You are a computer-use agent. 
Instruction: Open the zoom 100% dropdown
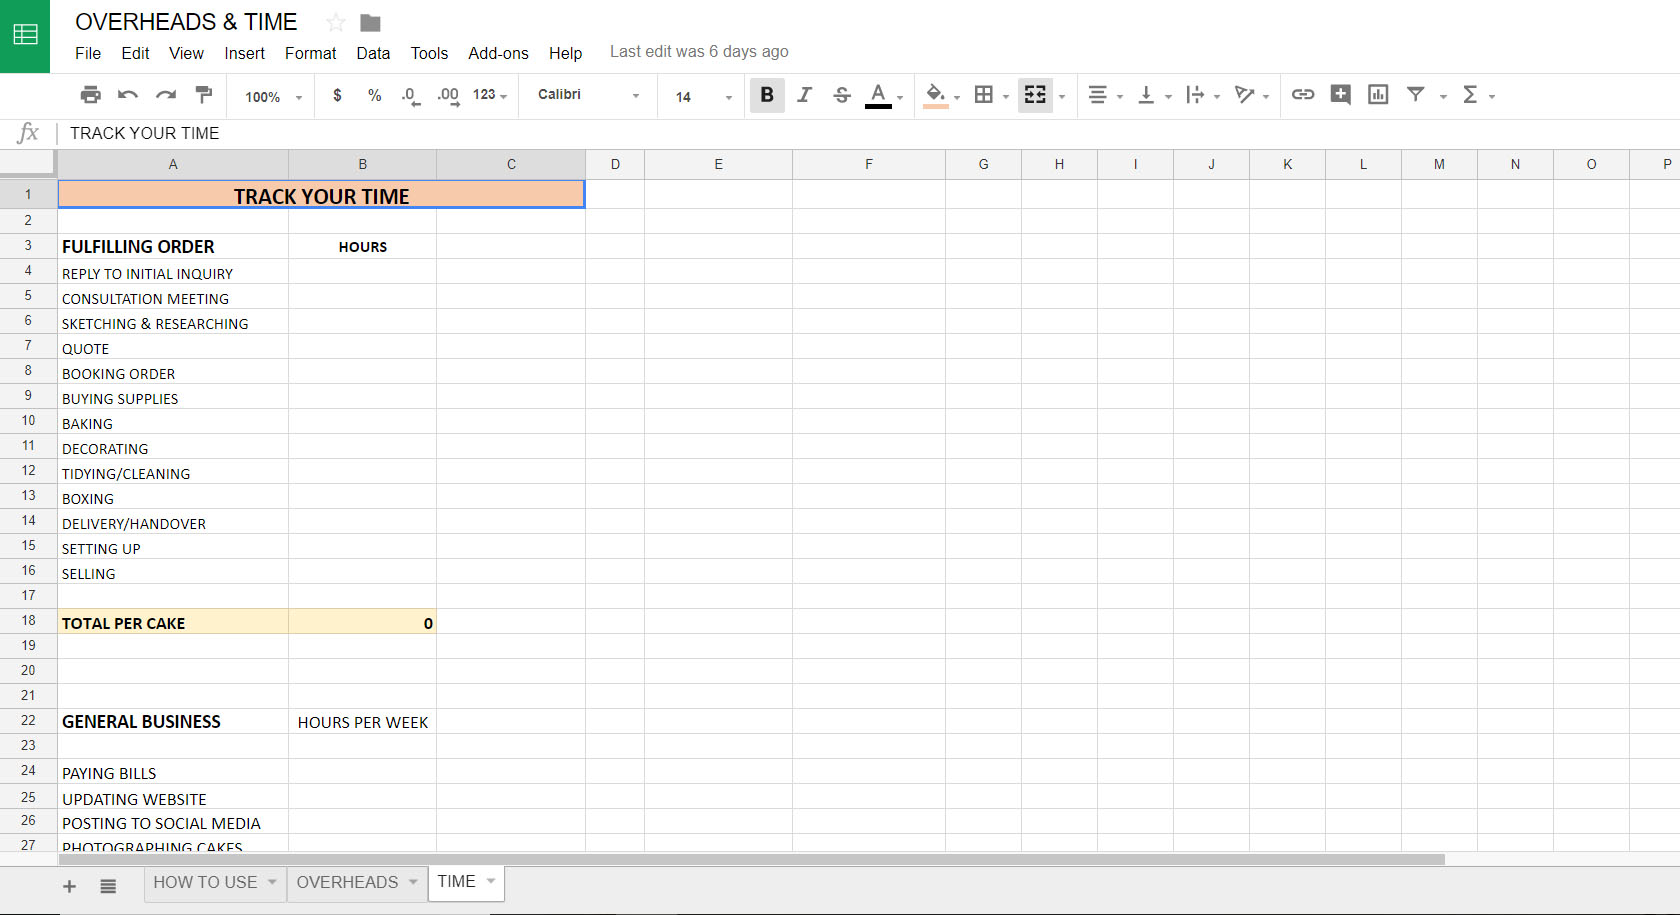click(274, 97)
